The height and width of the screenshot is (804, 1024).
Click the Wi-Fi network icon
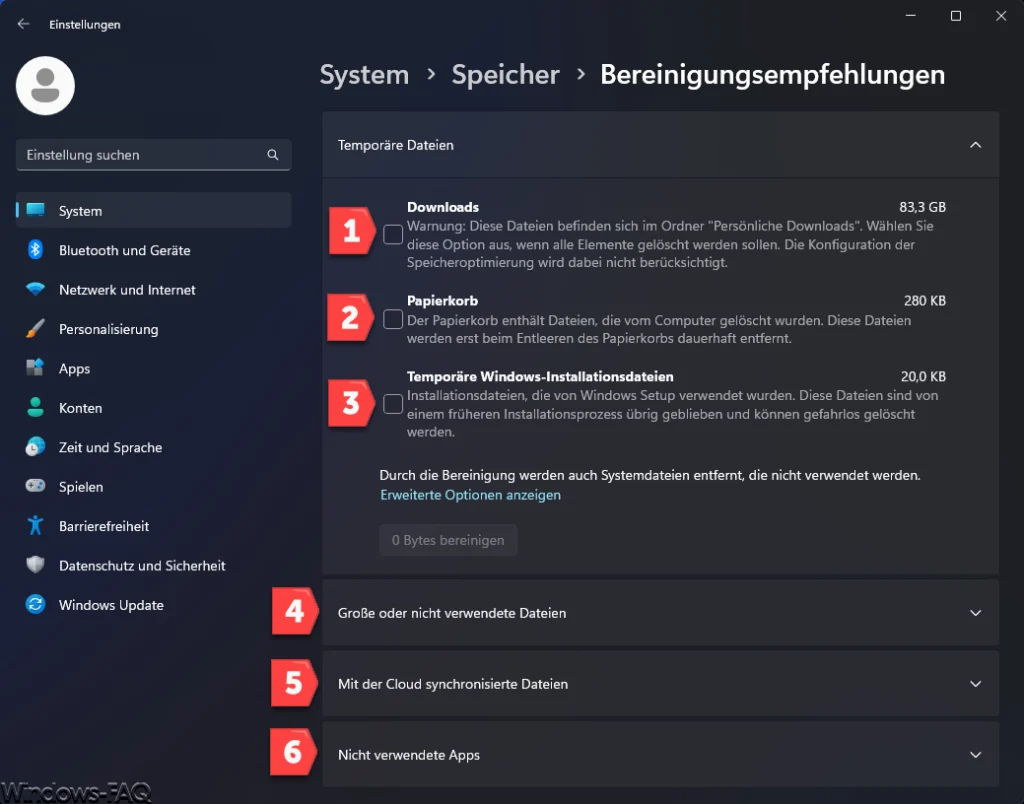(x=35, y=289)
